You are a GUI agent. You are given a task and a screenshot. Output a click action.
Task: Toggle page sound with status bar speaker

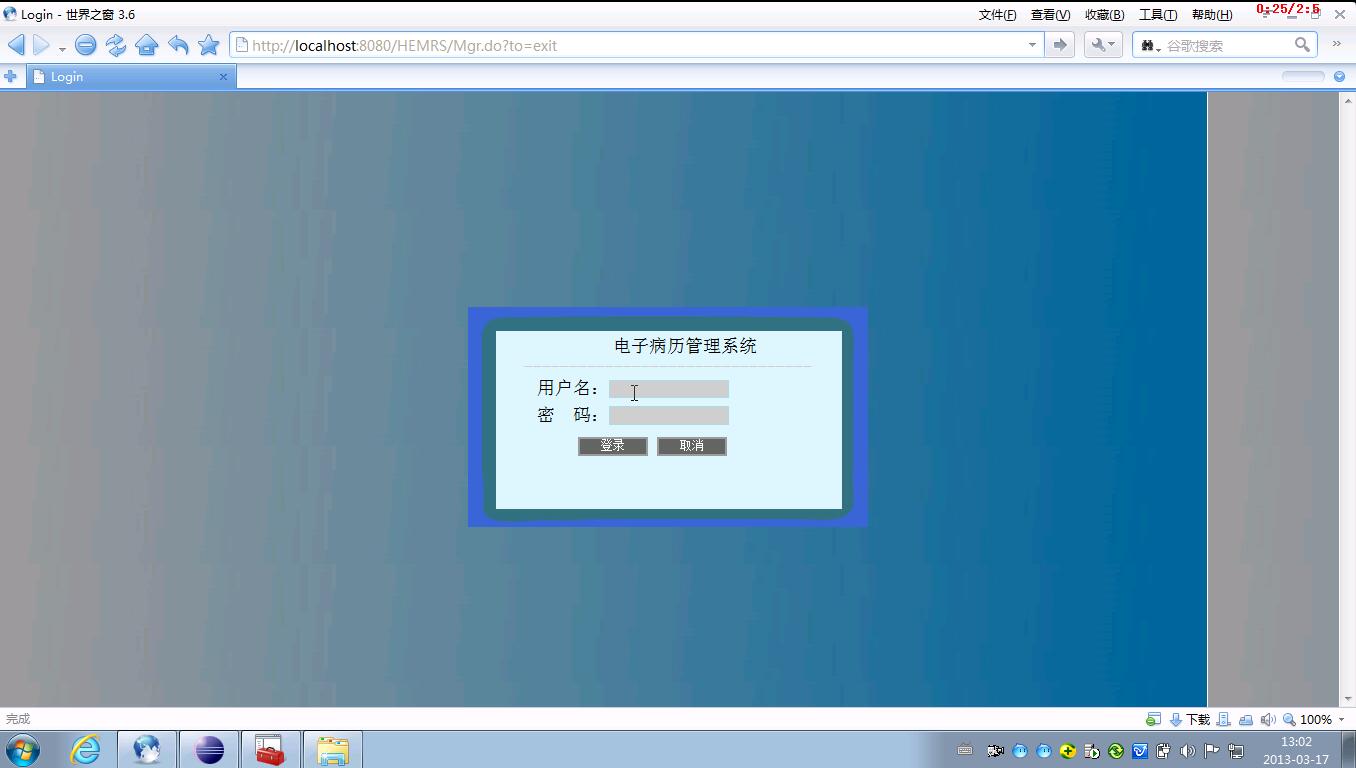pyautogui.click(x=1268, y=719)
